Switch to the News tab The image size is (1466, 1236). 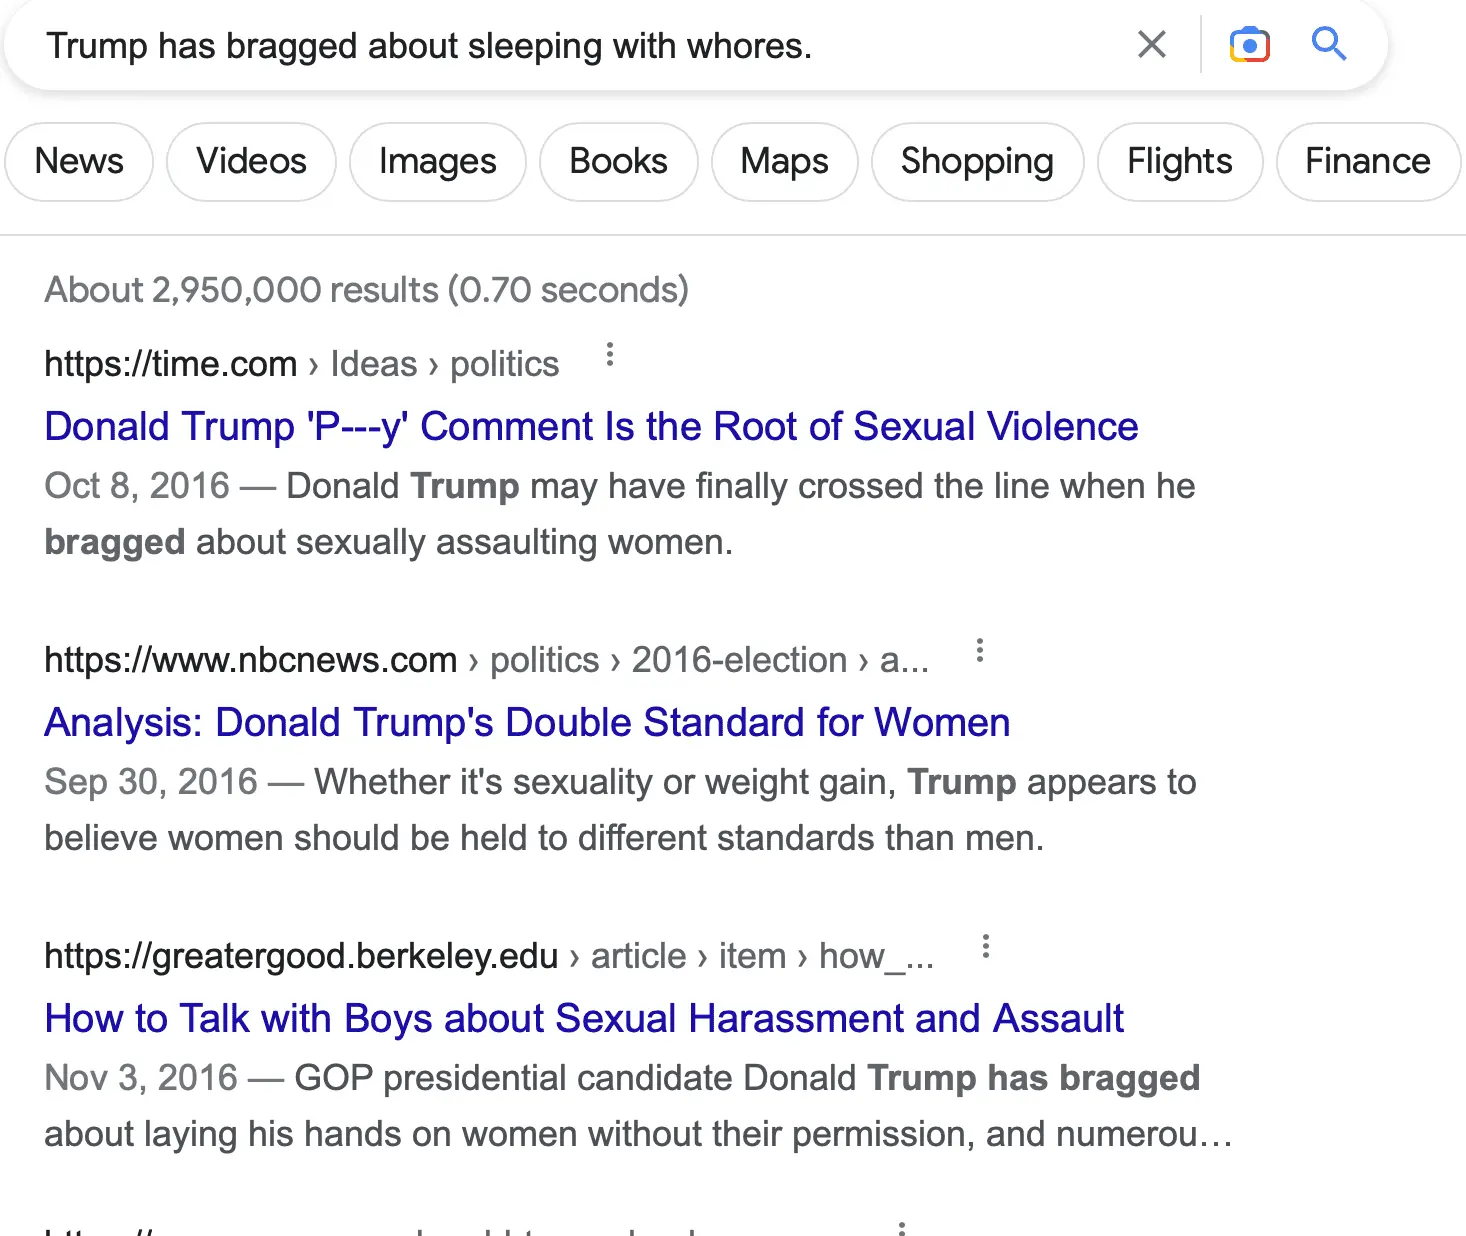(x=79, y=162)
